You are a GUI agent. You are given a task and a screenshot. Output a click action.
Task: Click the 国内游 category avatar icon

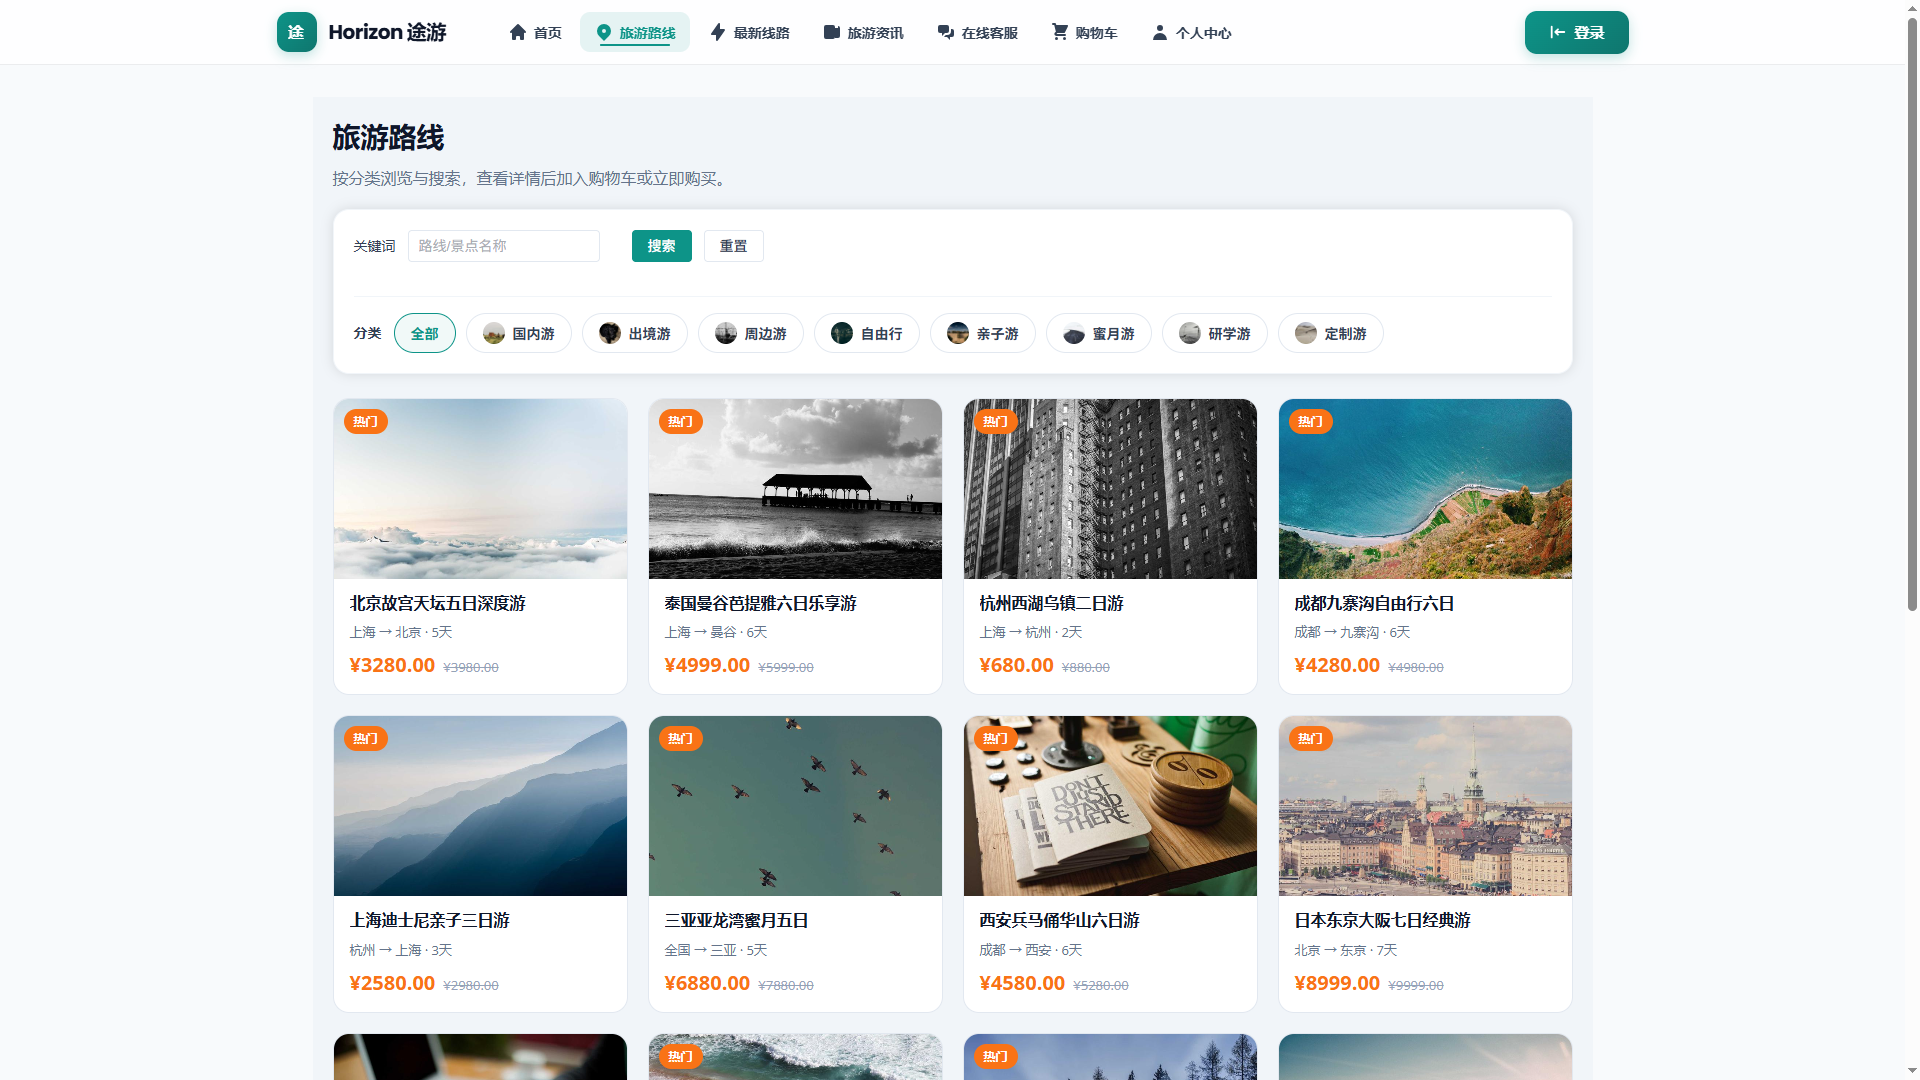(494, 333)
